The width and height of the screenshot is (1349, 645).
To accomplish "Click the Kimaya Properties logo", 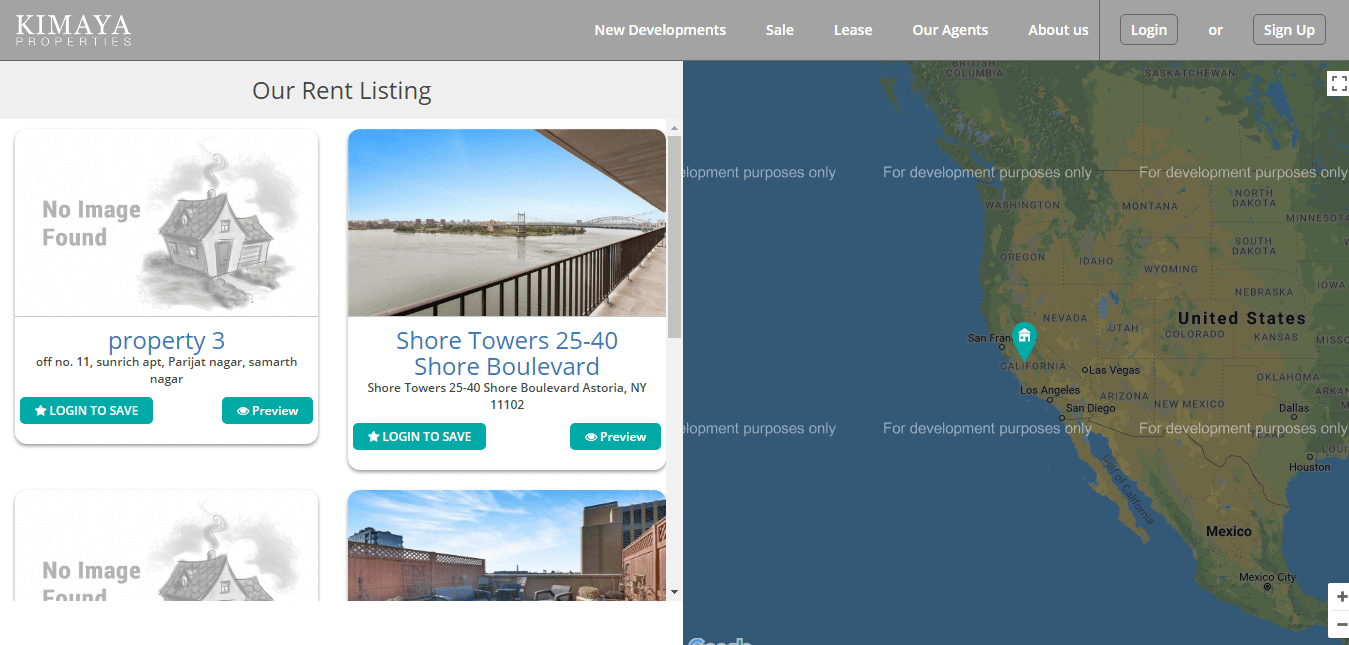I will point(73,30).
